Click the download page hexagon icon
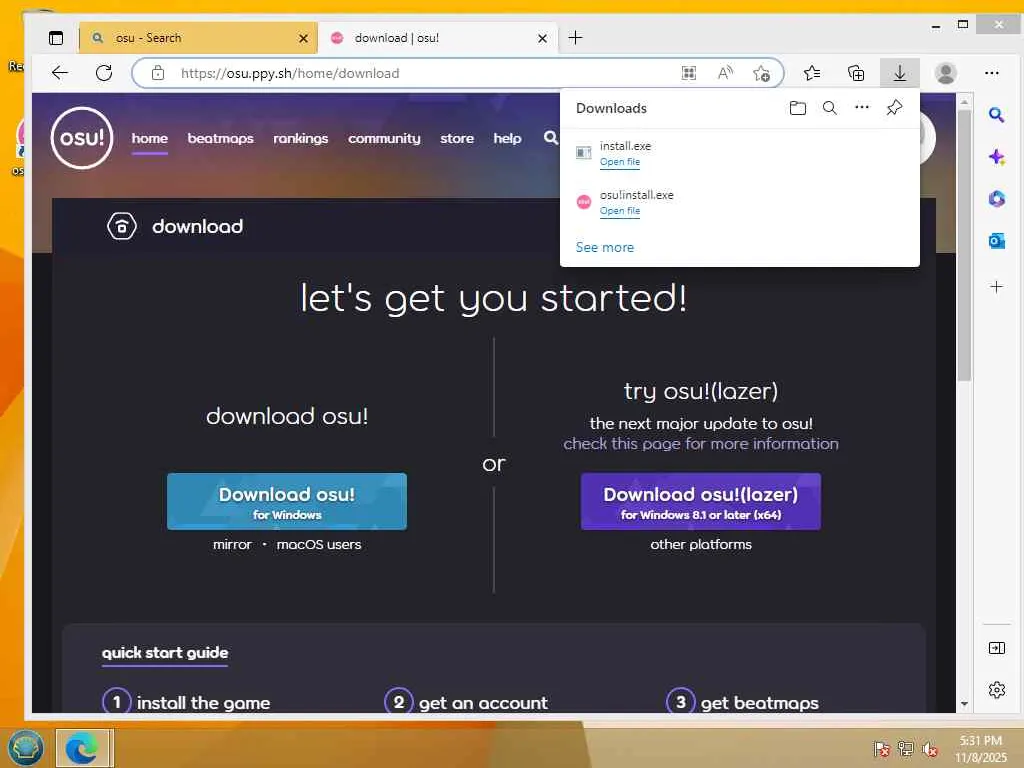 [x=121, y=227]
